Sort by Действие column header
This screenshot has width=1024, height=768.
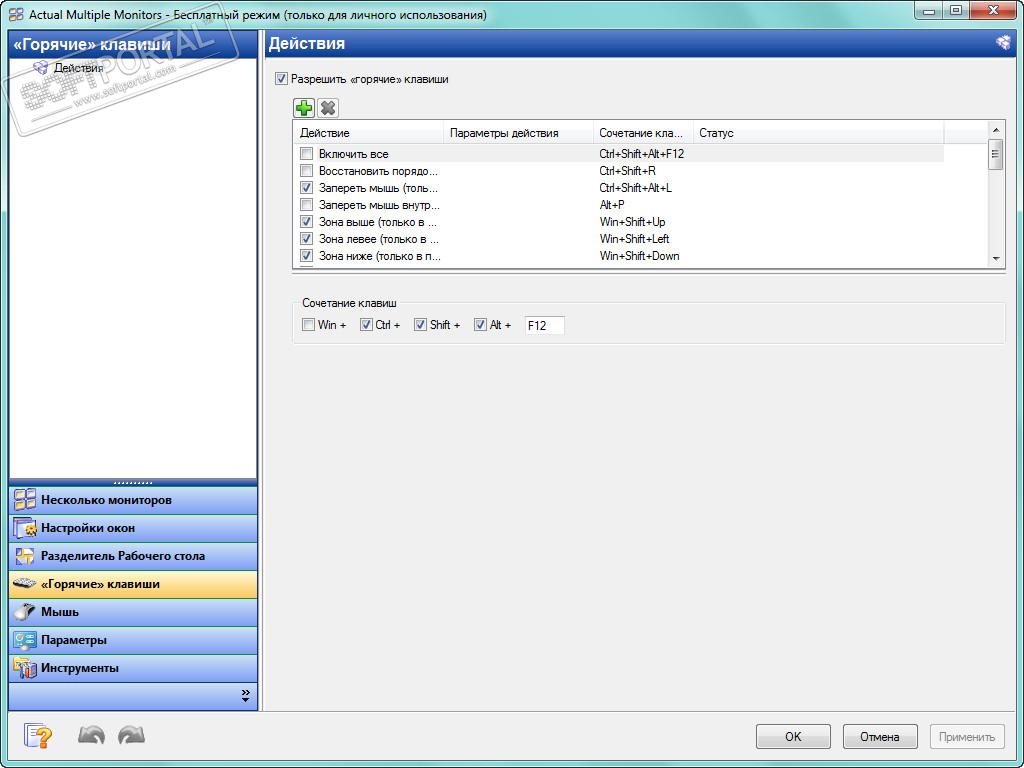click(x=368, y=133)
